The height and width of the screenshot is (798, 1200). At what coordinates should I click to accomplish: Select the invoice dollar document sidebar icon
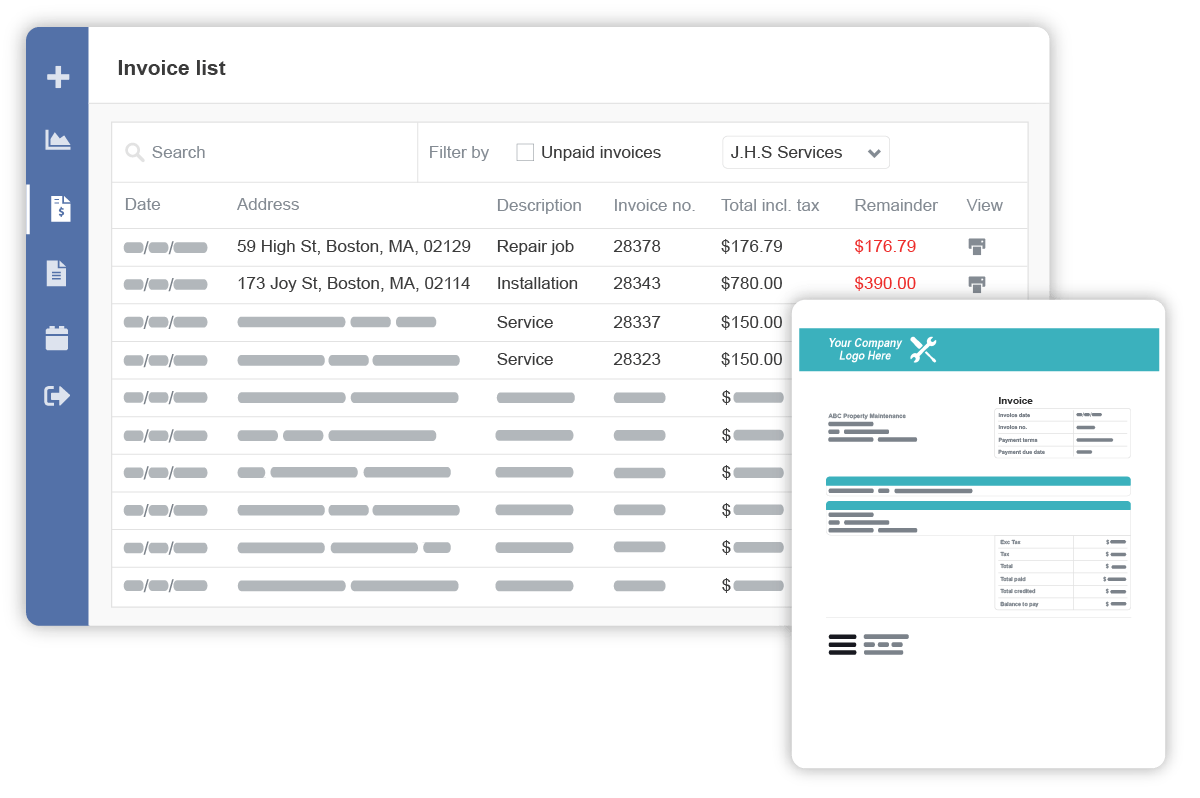click(x=60, y=209)
